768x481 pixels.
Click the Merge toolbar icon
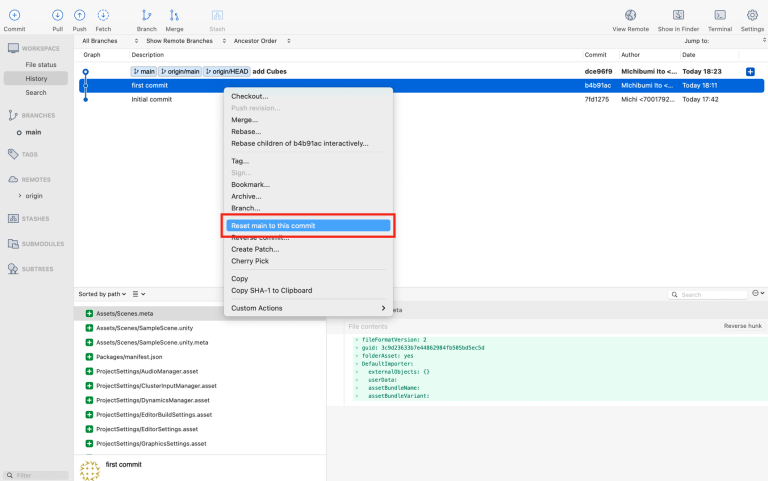(x=174, y=15)
